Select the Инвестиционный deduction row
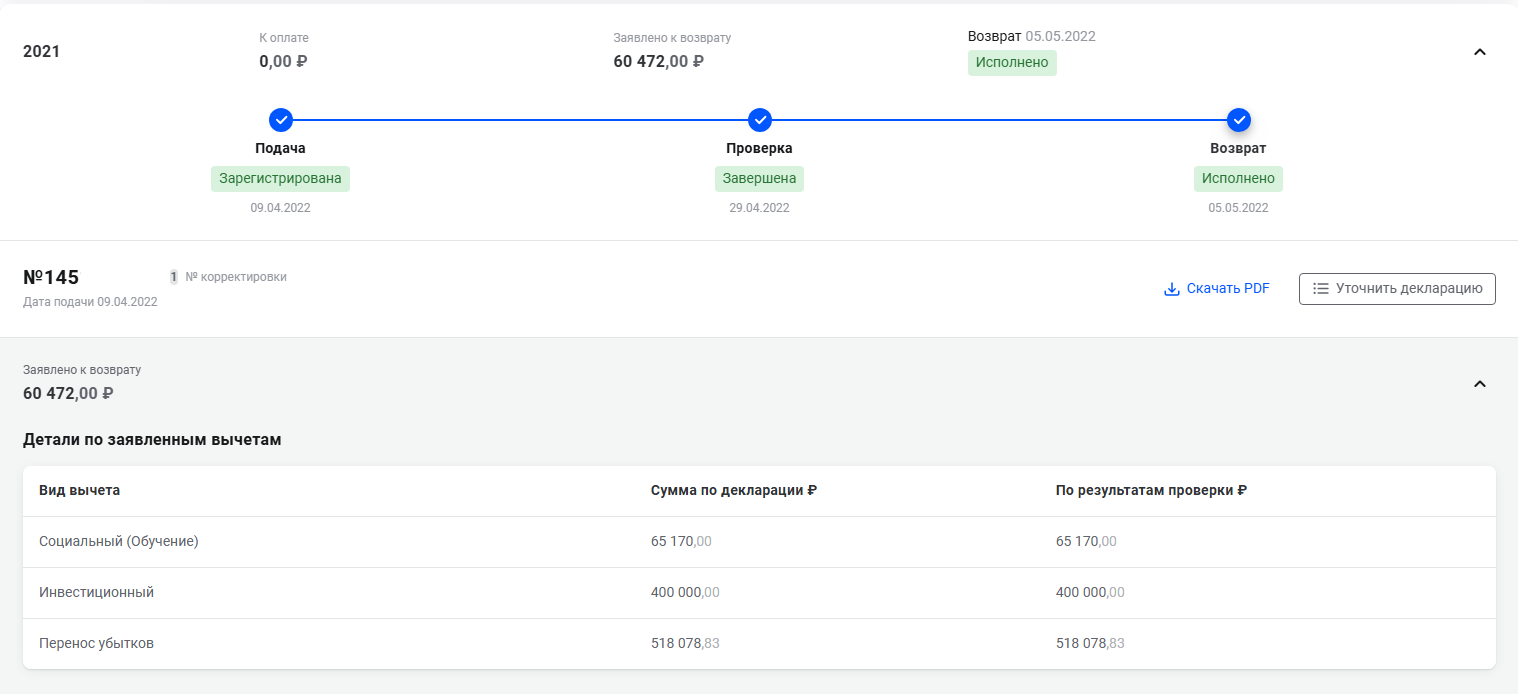1518x694 pixels. [97, 593]
